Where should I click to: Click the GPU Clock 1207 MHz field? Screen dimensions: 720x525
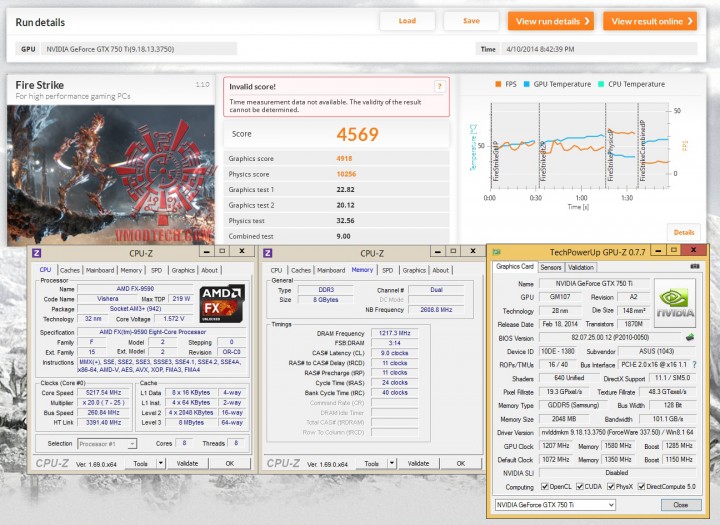(556, 446)
